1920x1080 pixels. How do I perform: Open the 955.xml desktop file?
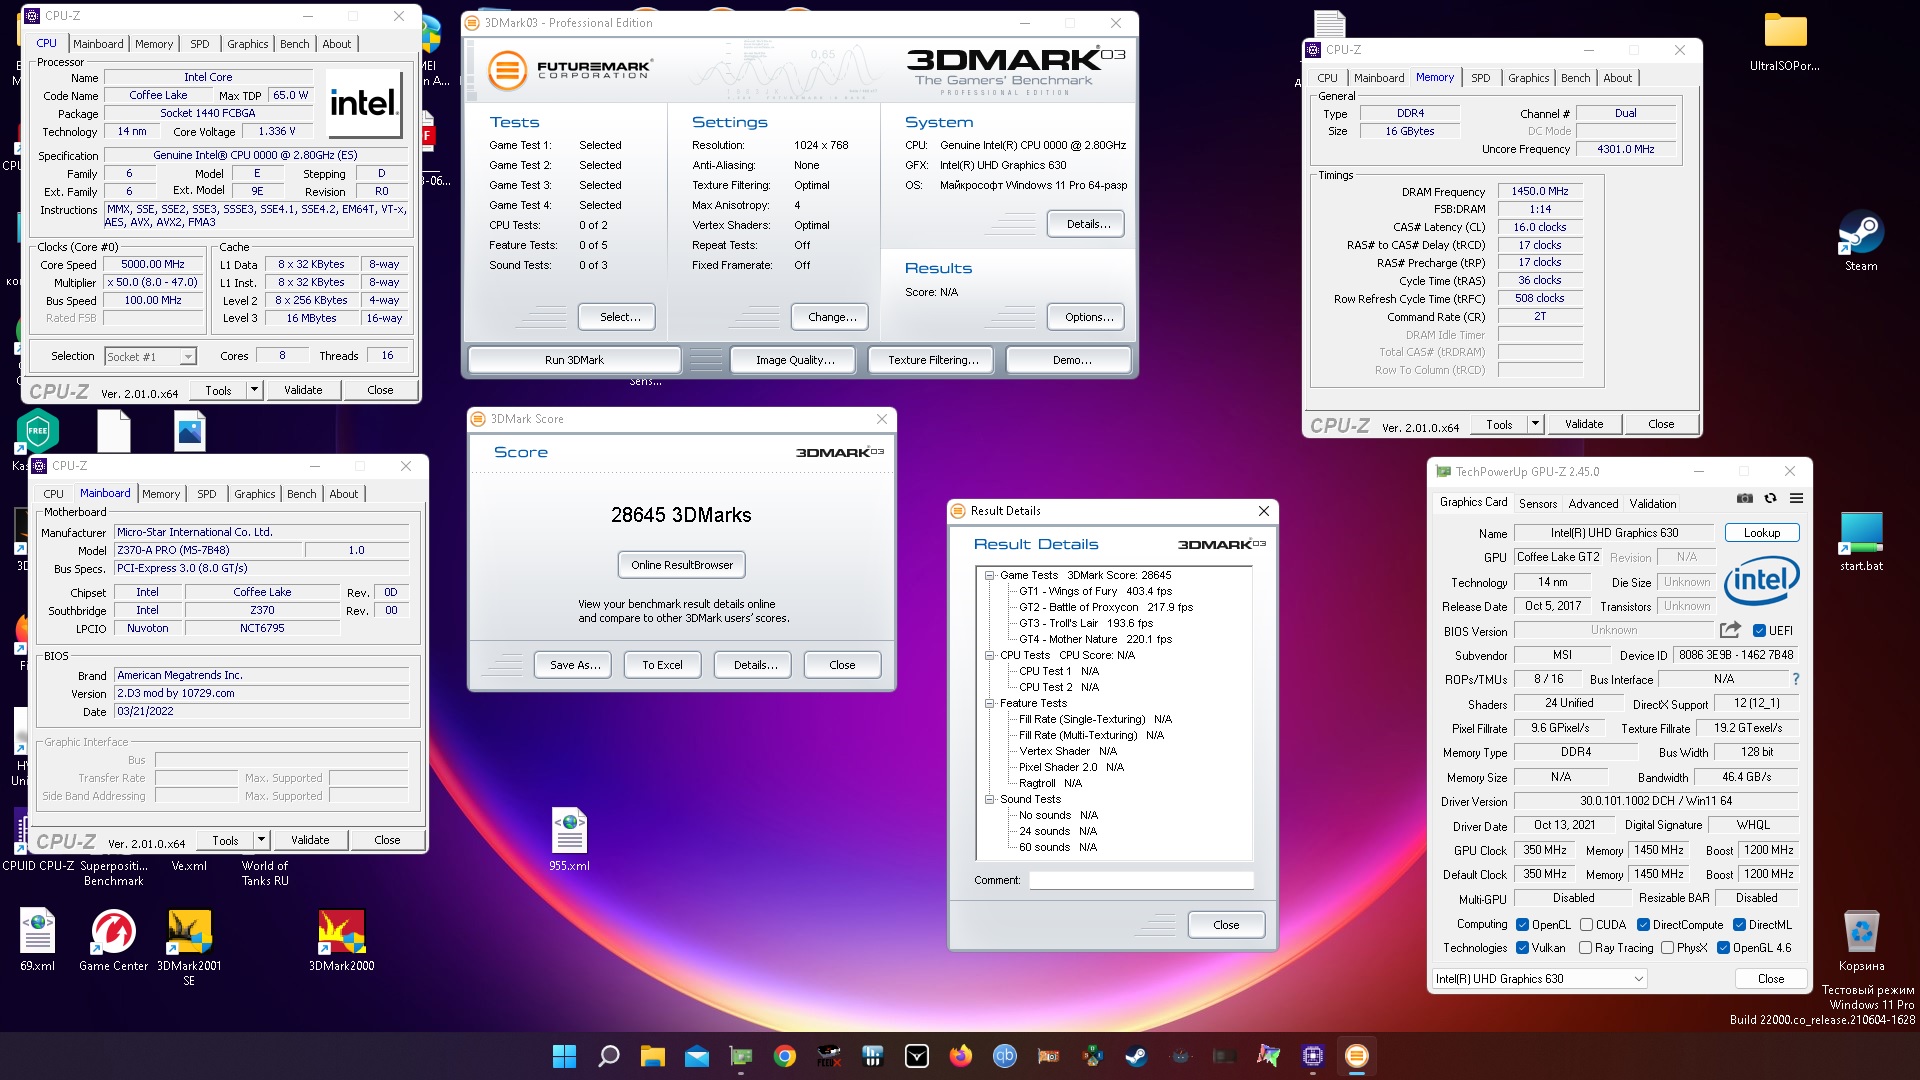click(569, 839)
